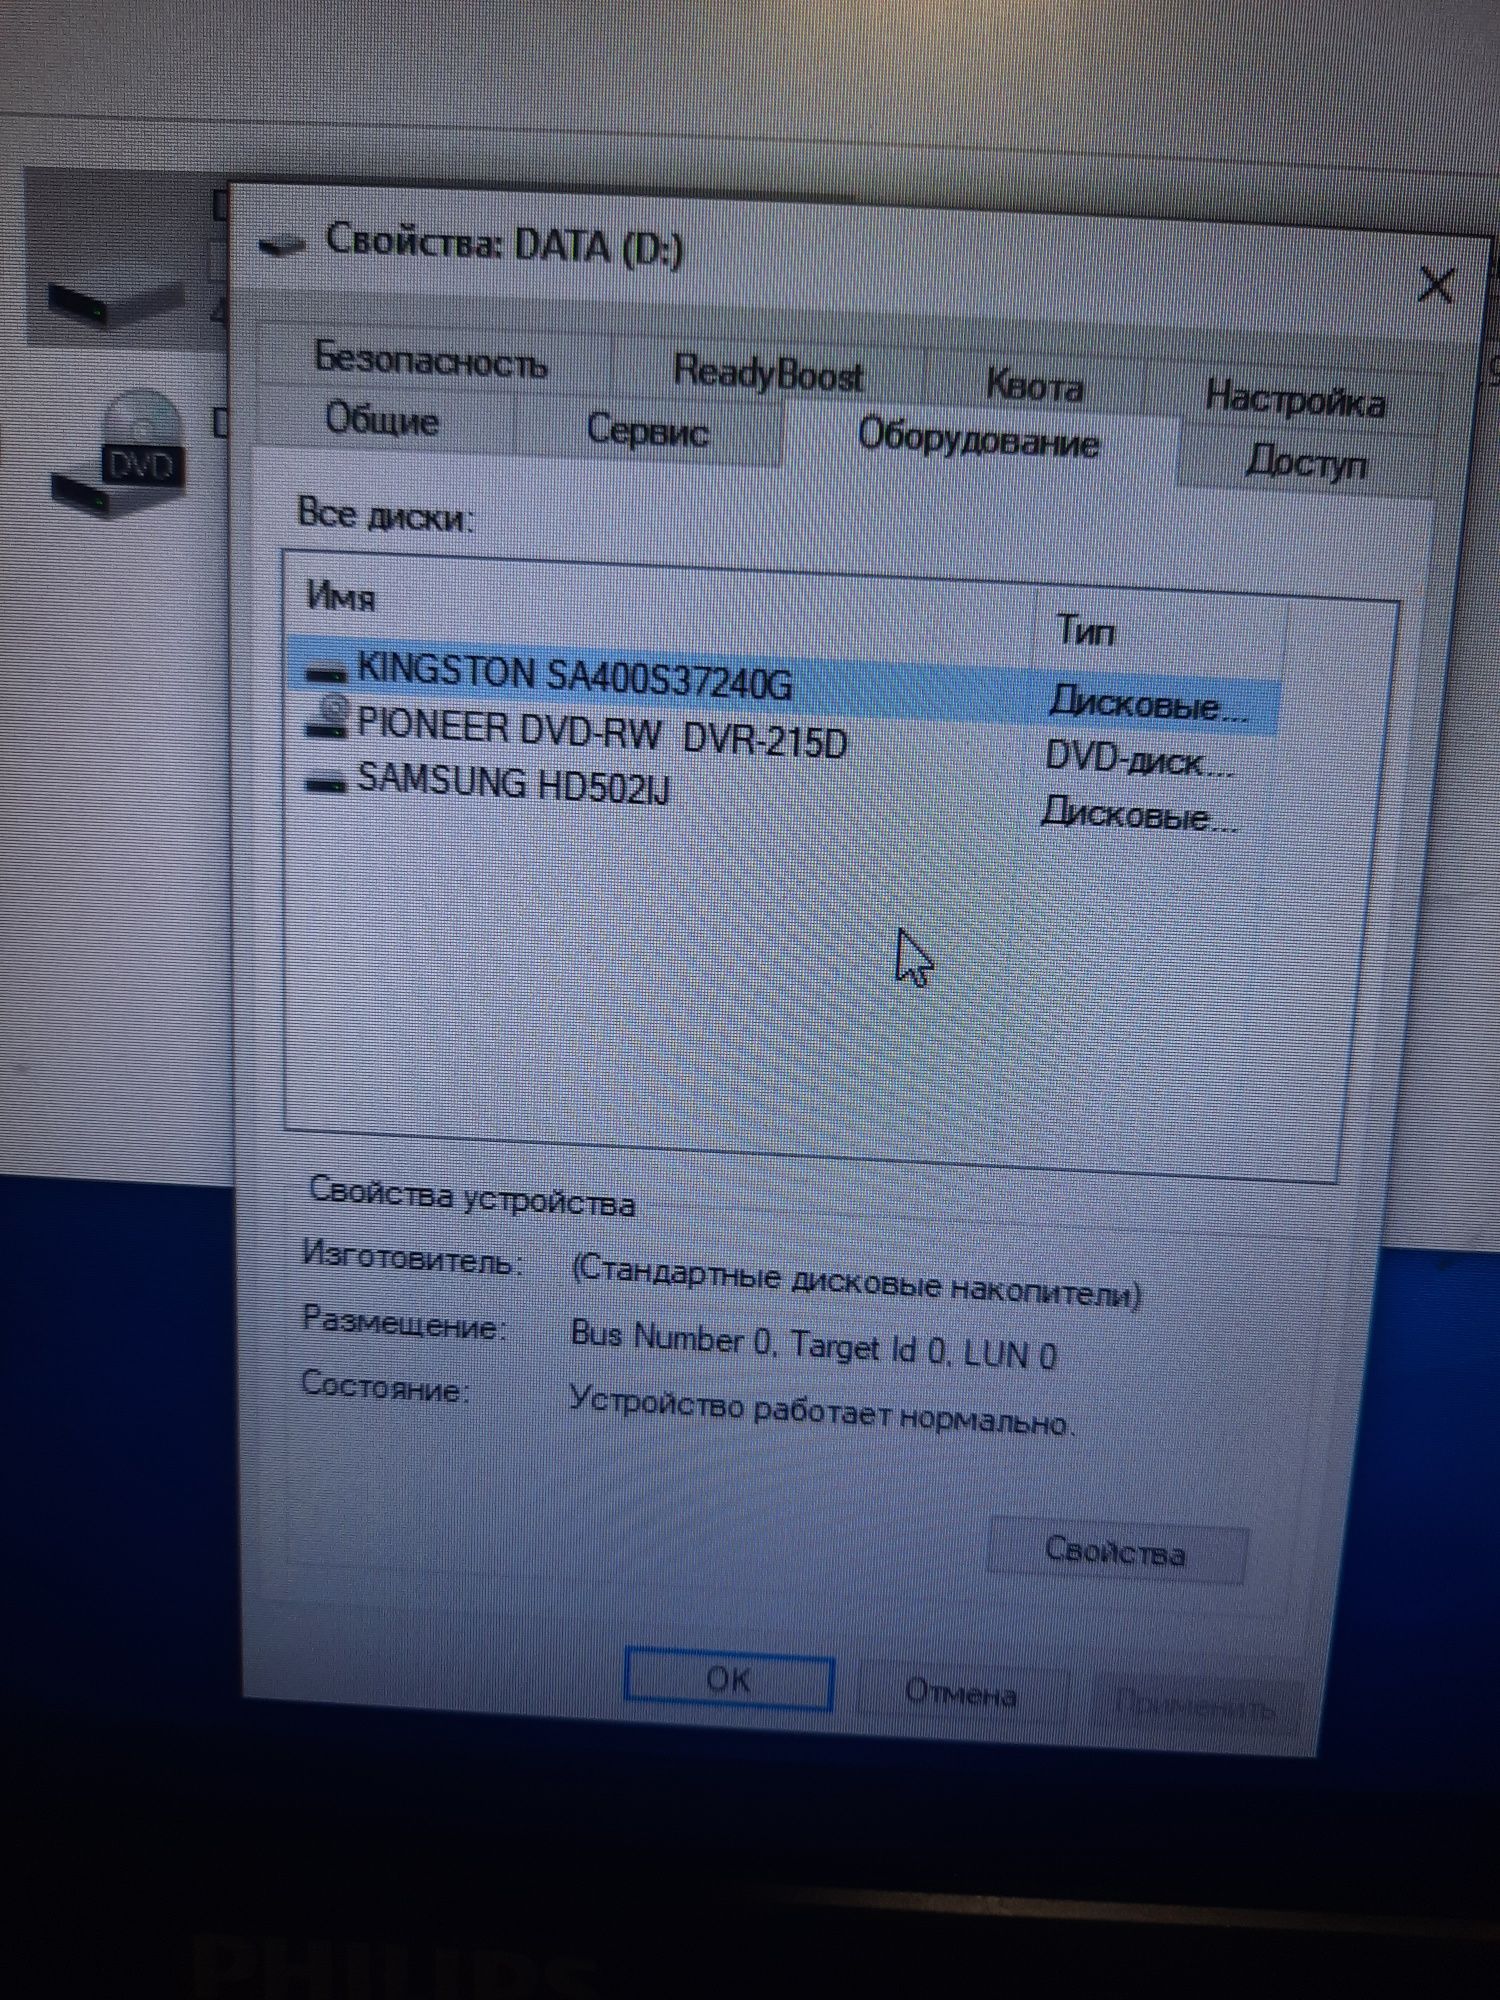This screenshot has height=2000, width=1500.
Task: Click the SAMSUNG disk drive icon
Action: tap(326, 780)
